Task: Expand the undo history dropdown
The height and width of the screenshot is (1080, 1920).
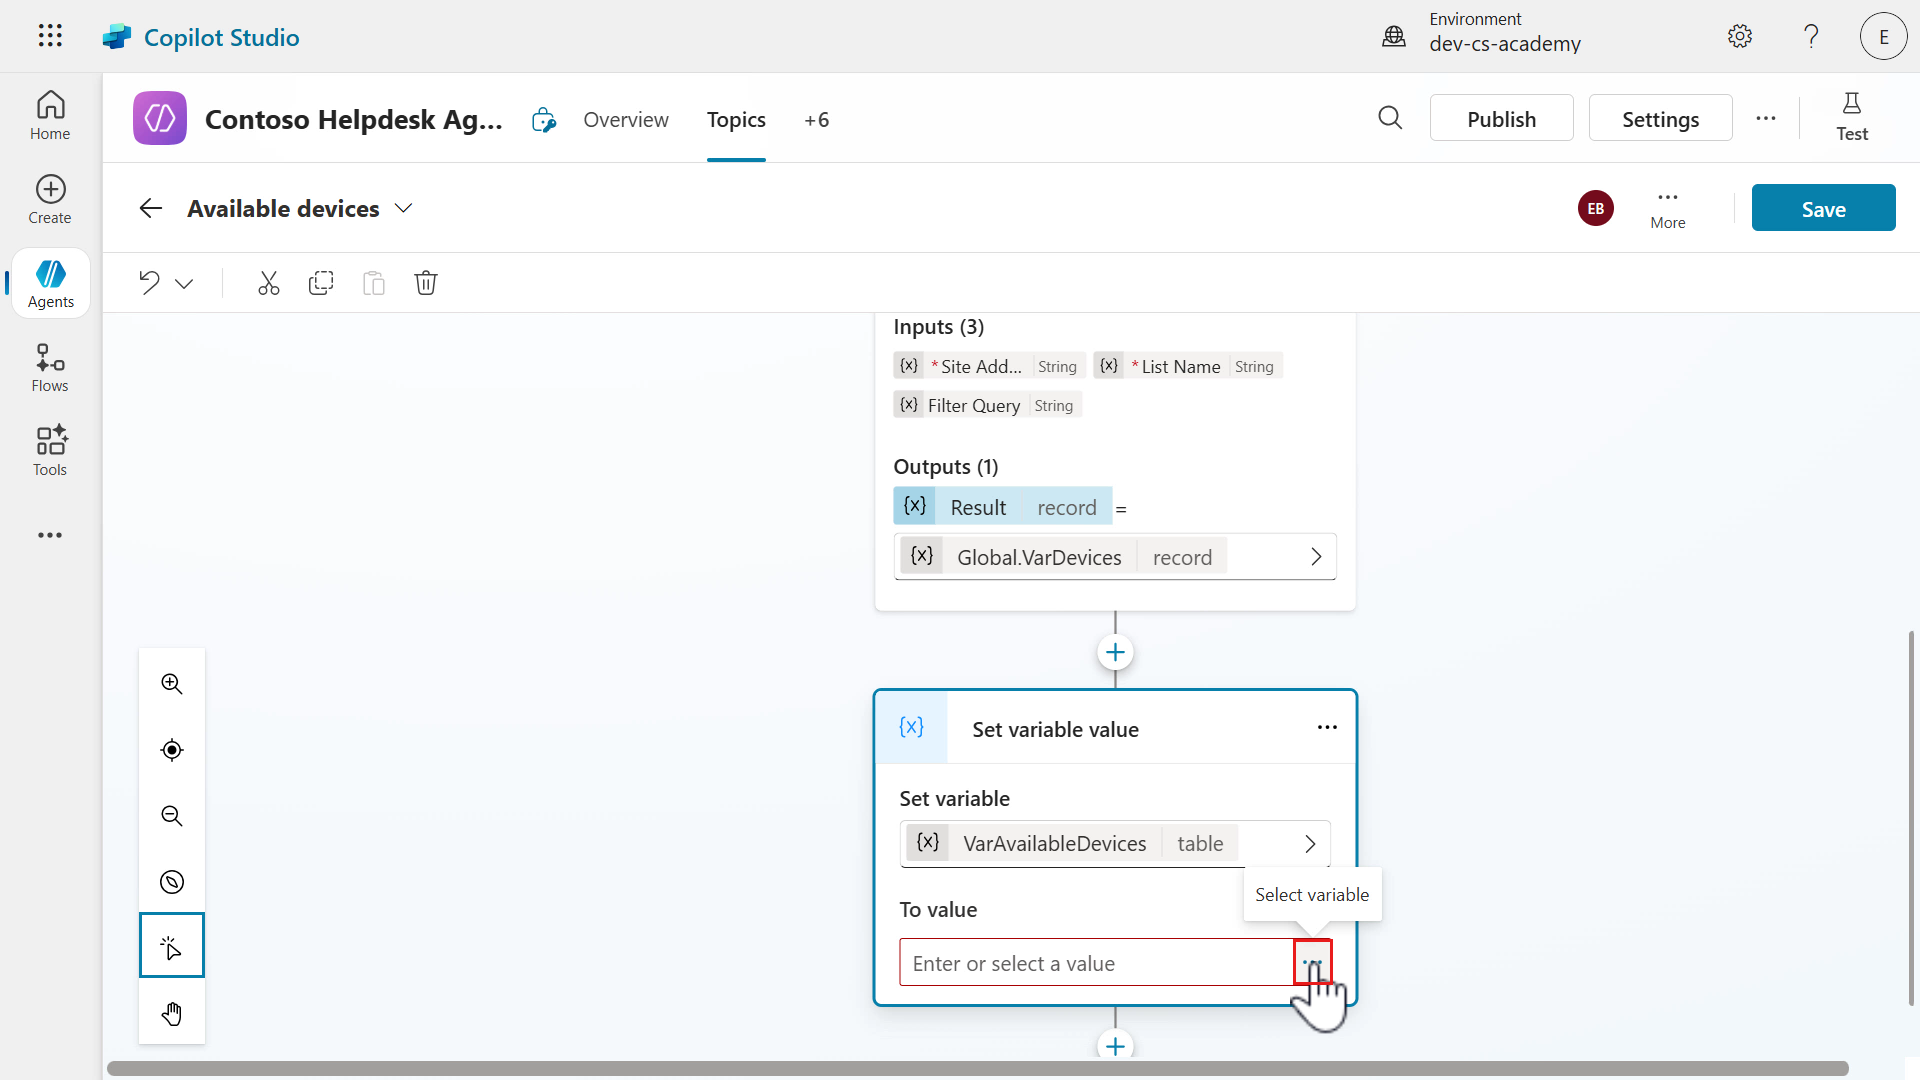Action: 184,283
